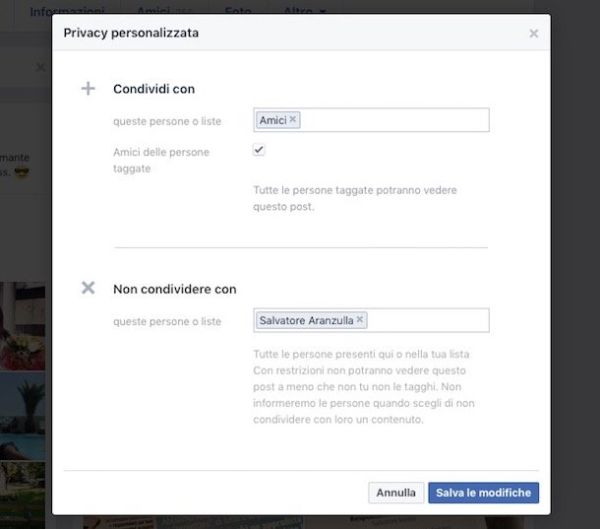600x529 pixels.
Task: Click the X icon beside Non condividere con
Action: (x=88, y=288)
